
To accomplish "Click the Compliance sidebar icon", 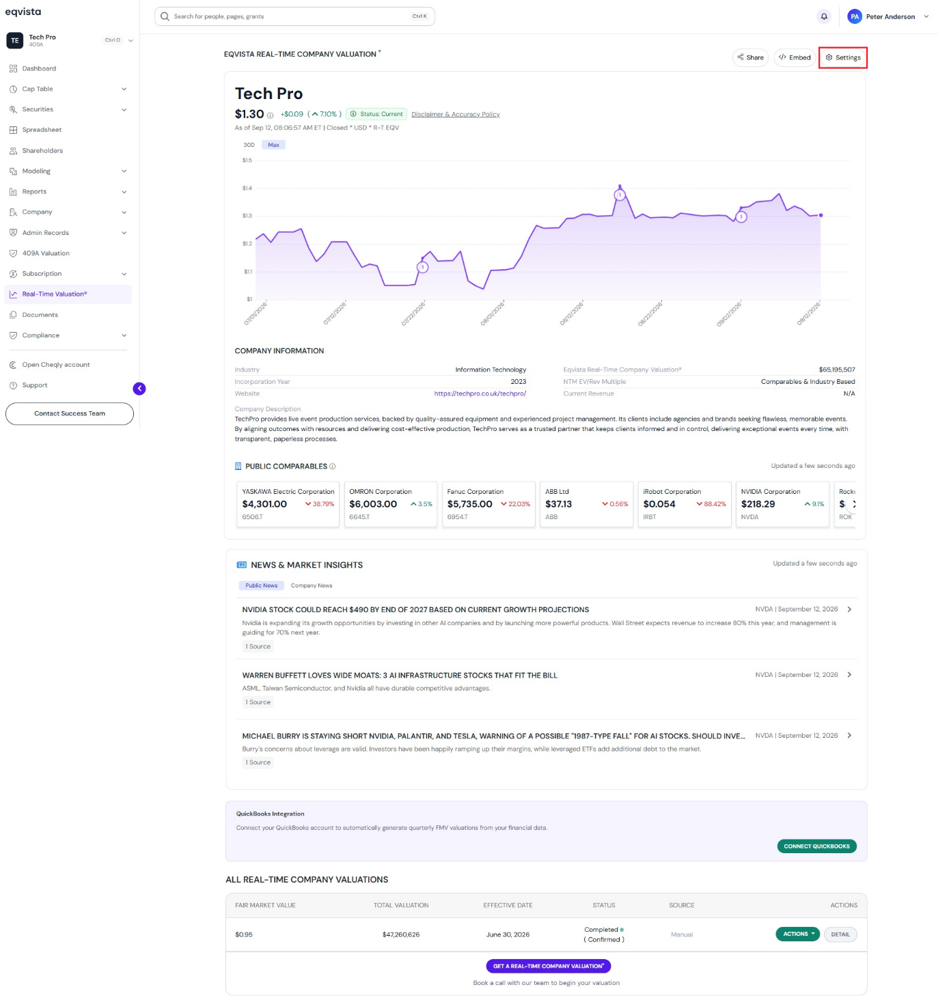I will click(13, 335).
